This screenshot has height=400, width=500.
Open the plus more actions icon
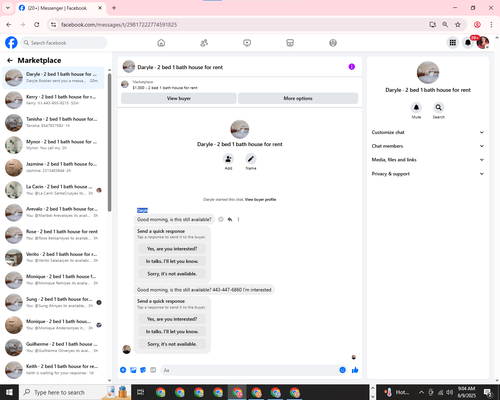point(123,370)
